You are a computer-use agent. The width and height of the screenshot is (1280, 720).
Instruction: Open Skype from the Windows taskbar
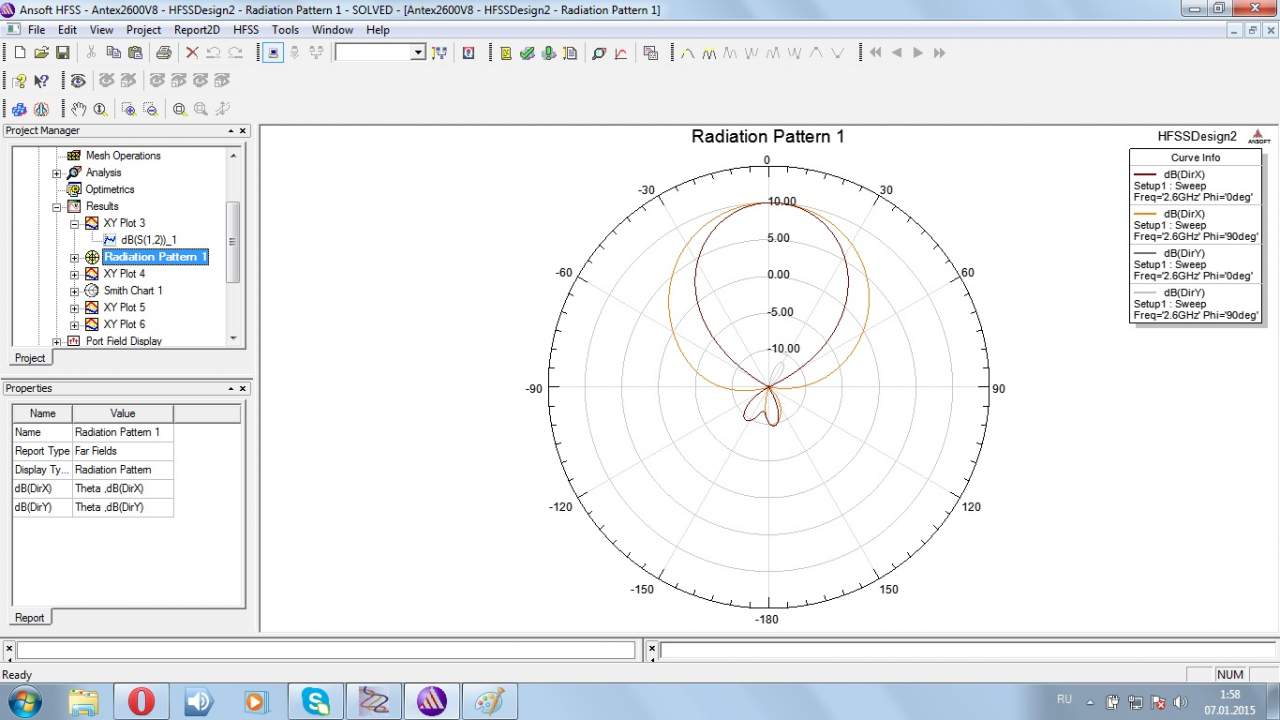tap(315, 702)
